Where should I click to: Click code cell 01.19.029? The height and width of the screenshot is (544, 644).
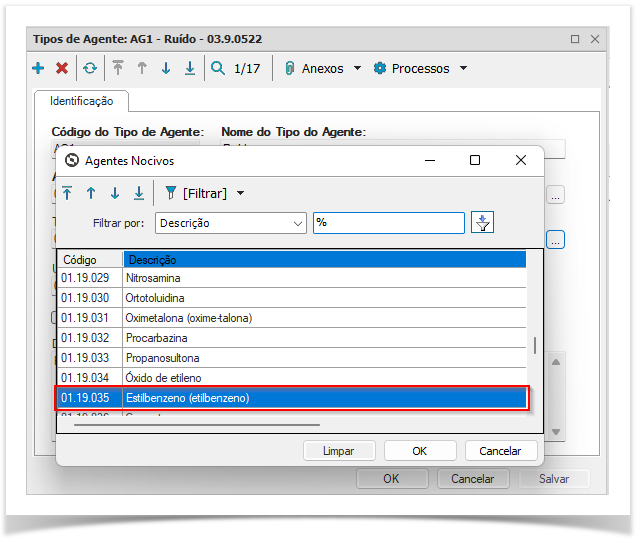pyautogui.click(x=90, y=278)
